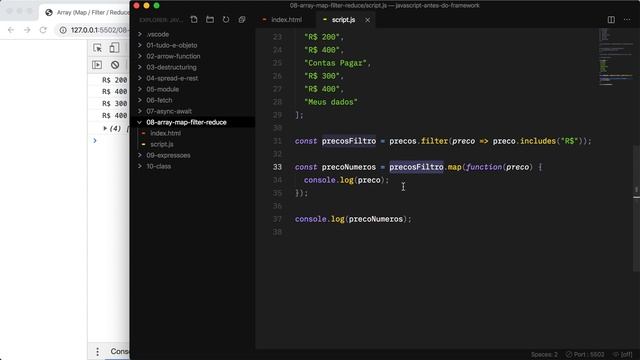Click the "Contas Pagar" string
Image resolution: width=640 pixels, height=360 pixels.
pos(335,63)
